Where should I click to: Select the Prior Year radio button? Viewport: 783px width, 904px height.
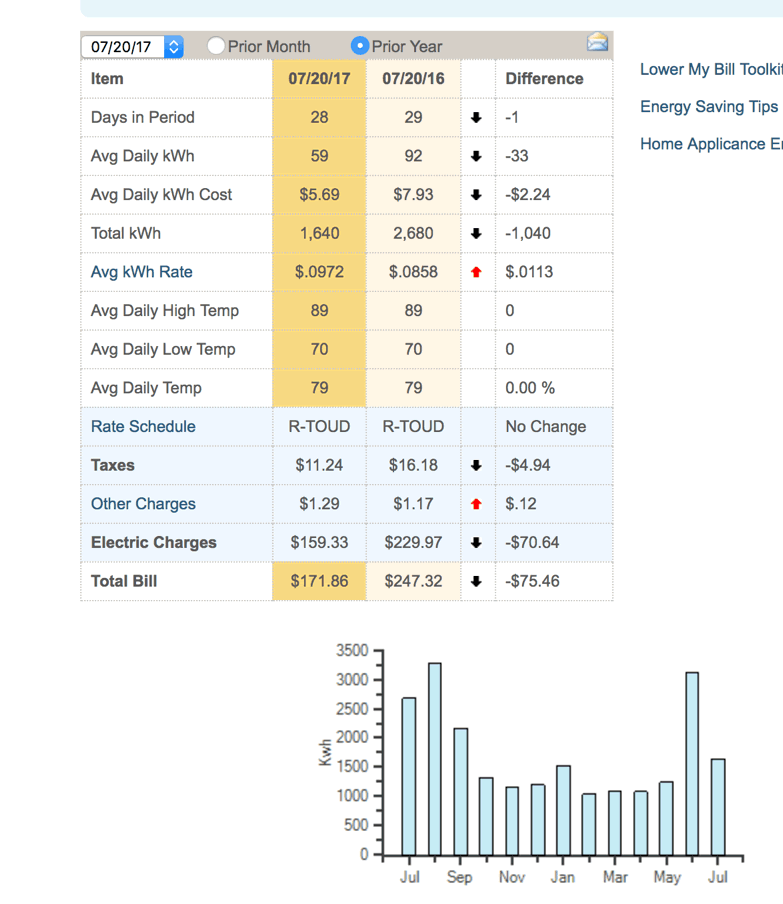(359, 46)
